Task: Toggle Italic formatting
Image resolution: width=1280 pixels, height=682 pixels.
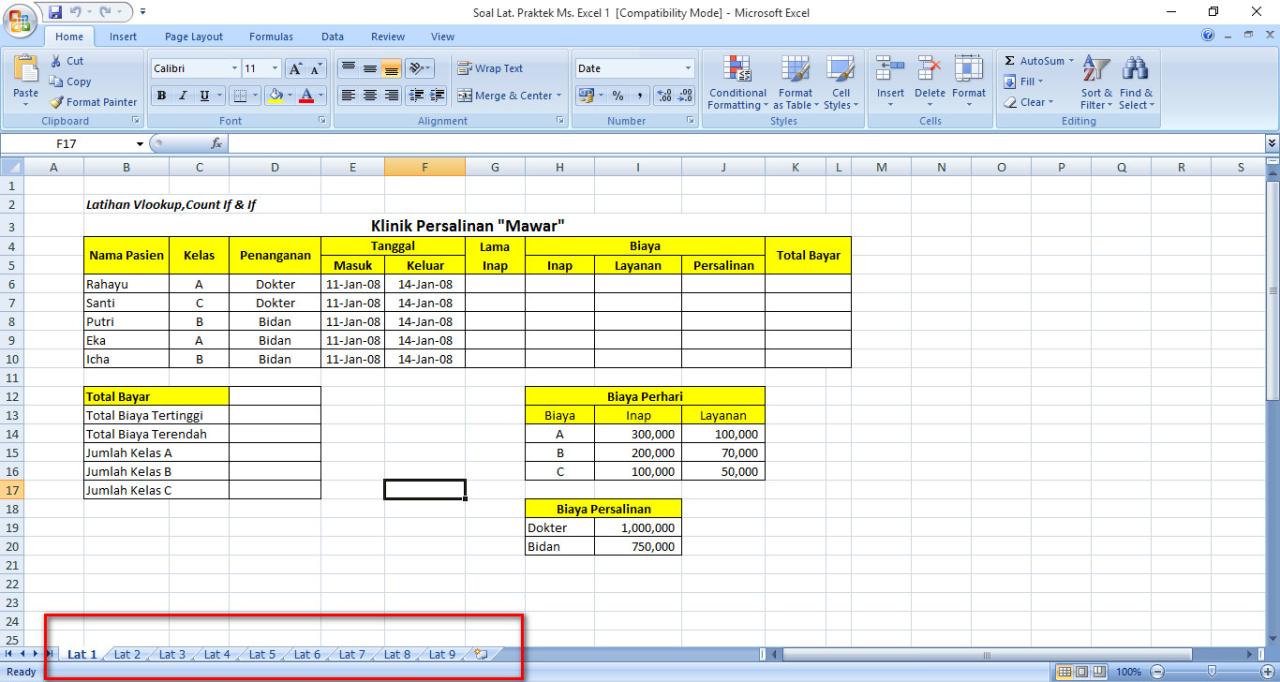Action: (x=181, y=96)
